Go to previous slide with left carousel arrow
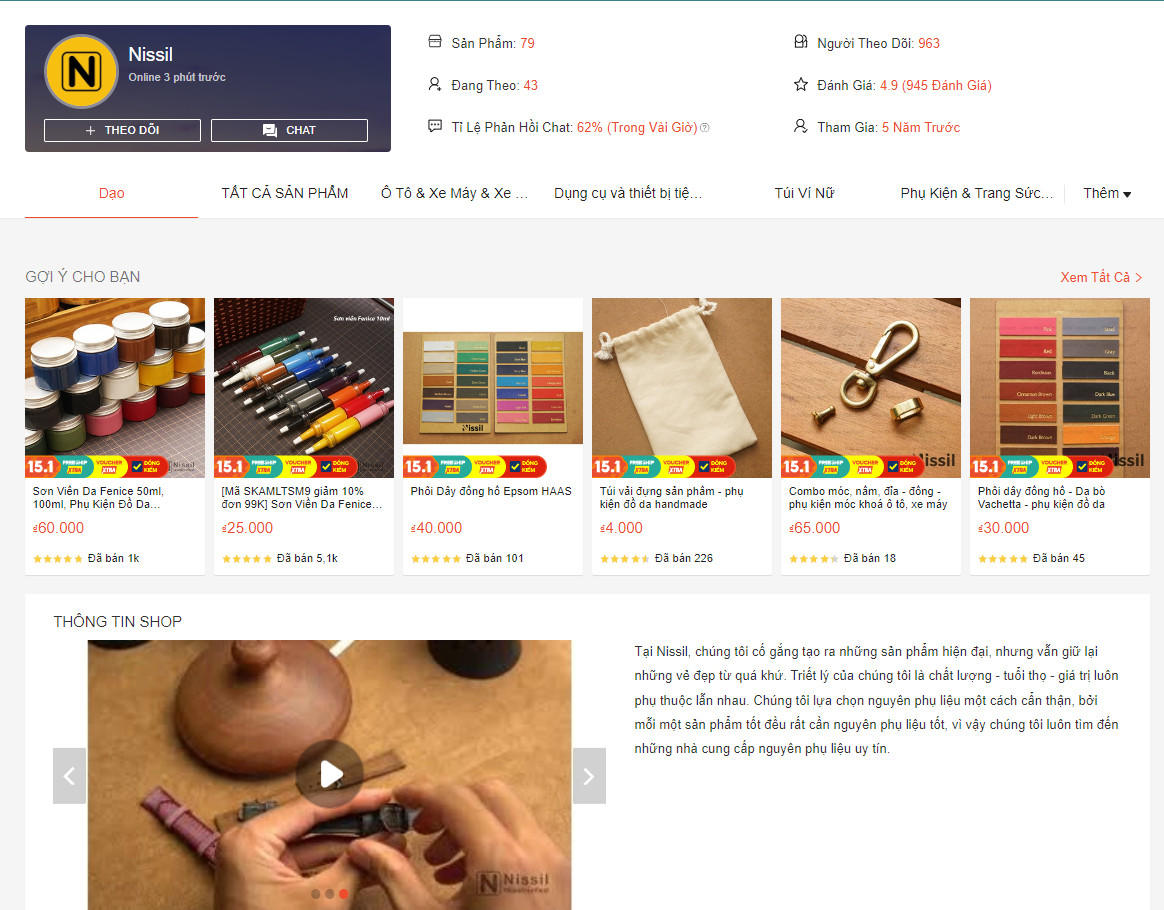1164x910 pixels. 70,776
